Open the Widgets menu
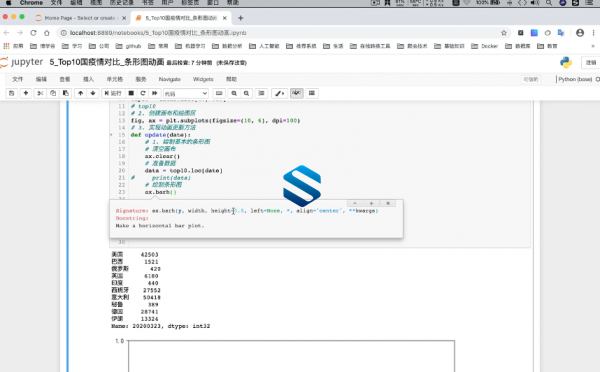Viewport: 600px width, 372px height. coord(203,79)
